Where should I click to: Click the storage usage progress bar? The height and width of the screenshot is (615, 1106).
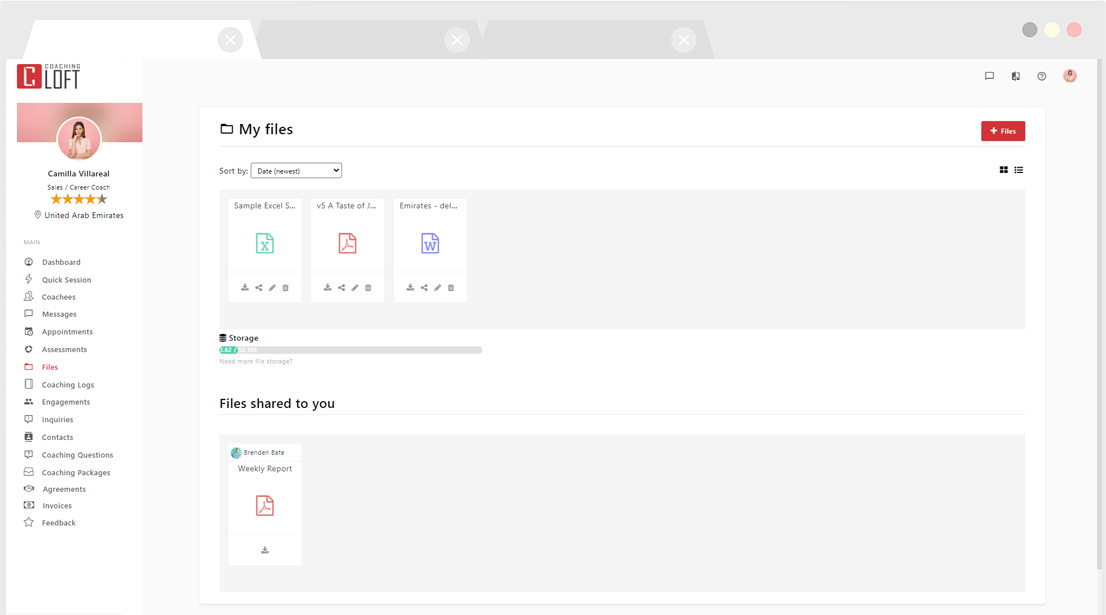[350, 350]
